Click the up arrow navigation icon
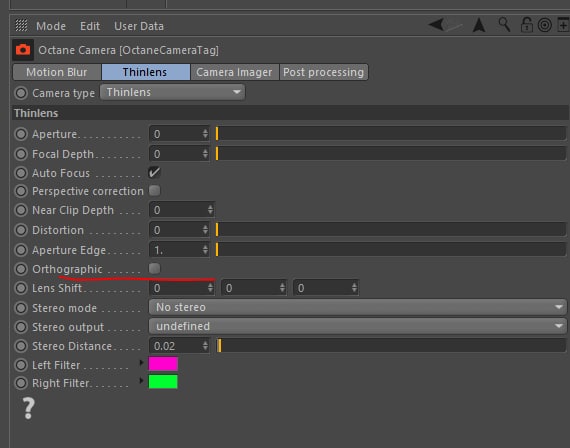This screenshot has width=570, height=448. coord(479,25)
